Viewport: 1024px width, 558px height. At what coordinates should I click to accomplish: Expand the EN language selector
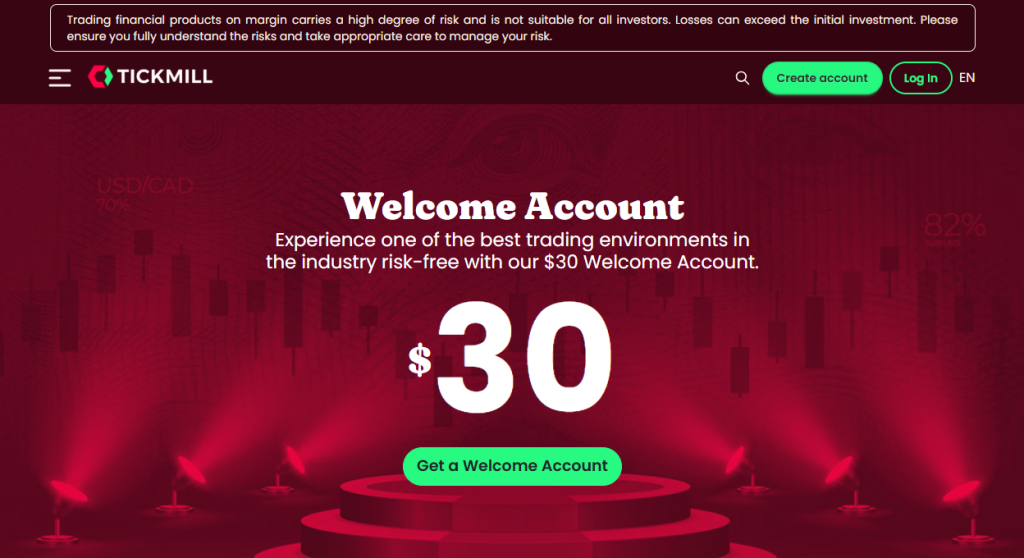[x=967, y=78]
